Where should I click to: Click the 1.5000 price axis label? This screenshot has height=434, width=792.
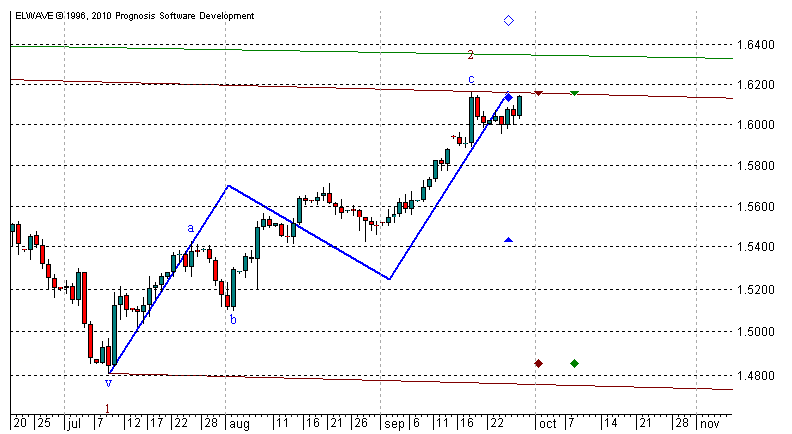756,332
